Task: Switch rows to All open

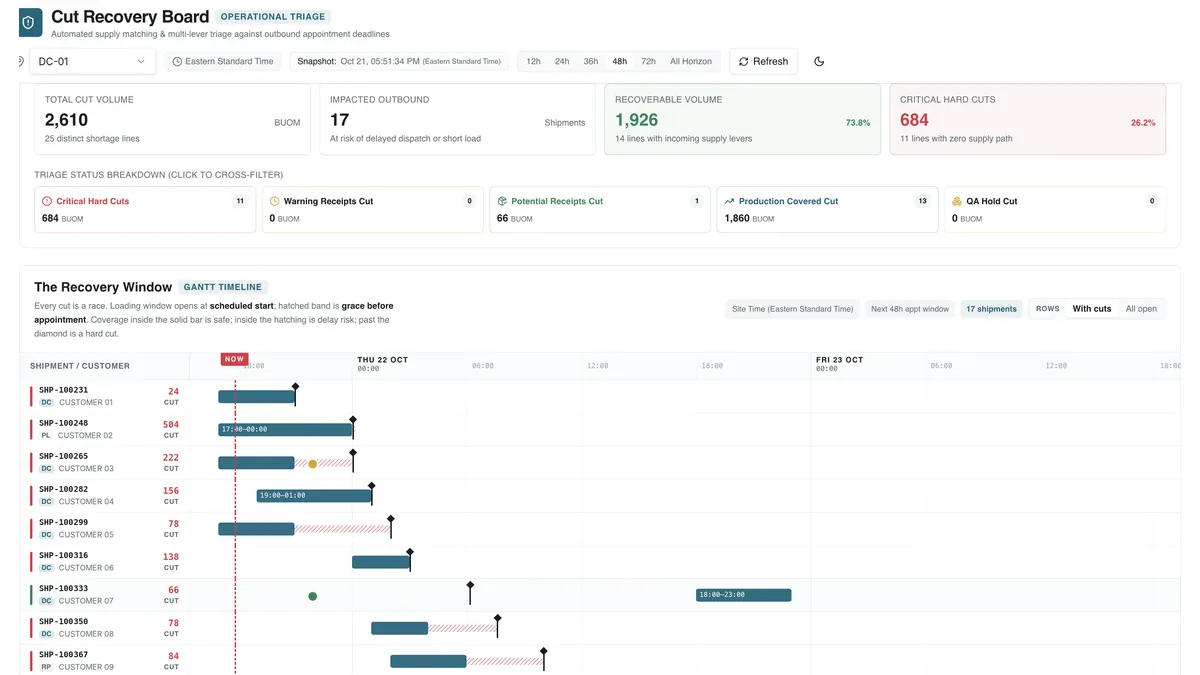Action: coord(1141,309)
